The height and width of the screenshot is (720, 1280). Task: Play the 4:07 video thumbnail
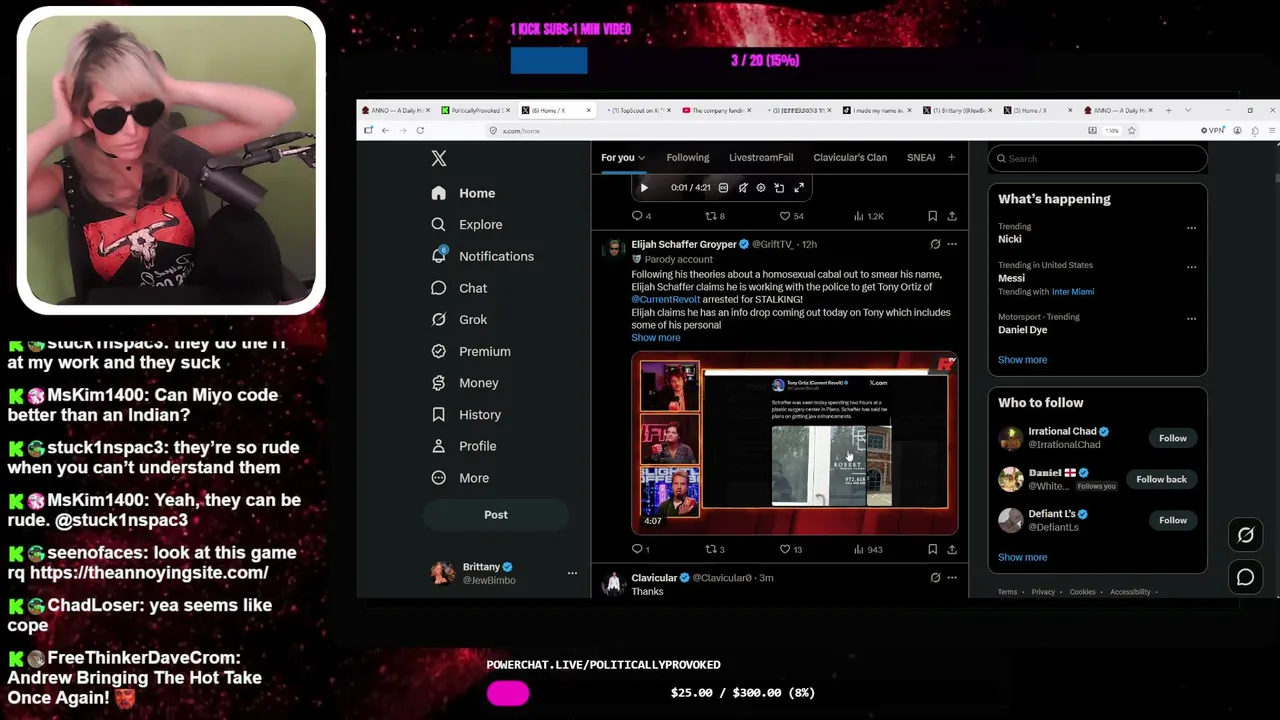[795, 441]
